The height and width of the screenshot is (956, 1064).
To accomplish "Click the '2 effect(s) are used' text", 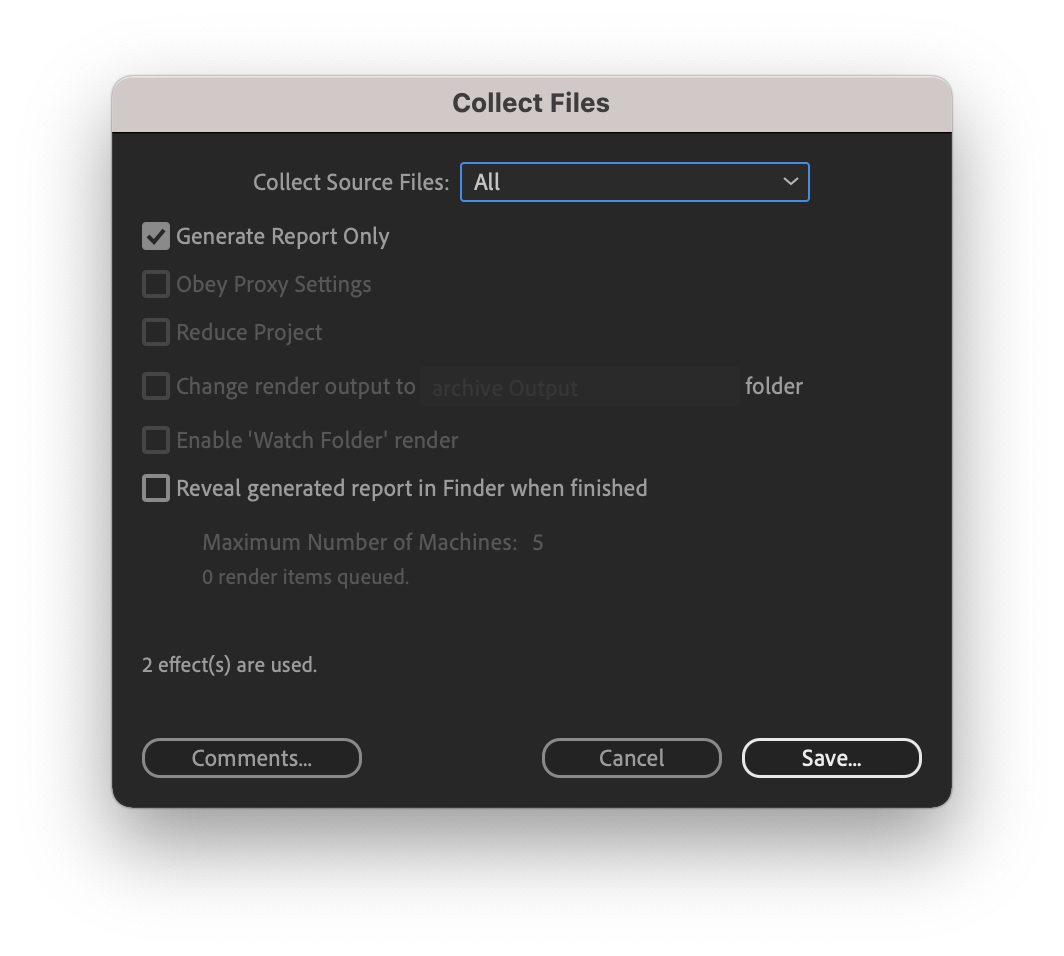I will click(229, 664).
